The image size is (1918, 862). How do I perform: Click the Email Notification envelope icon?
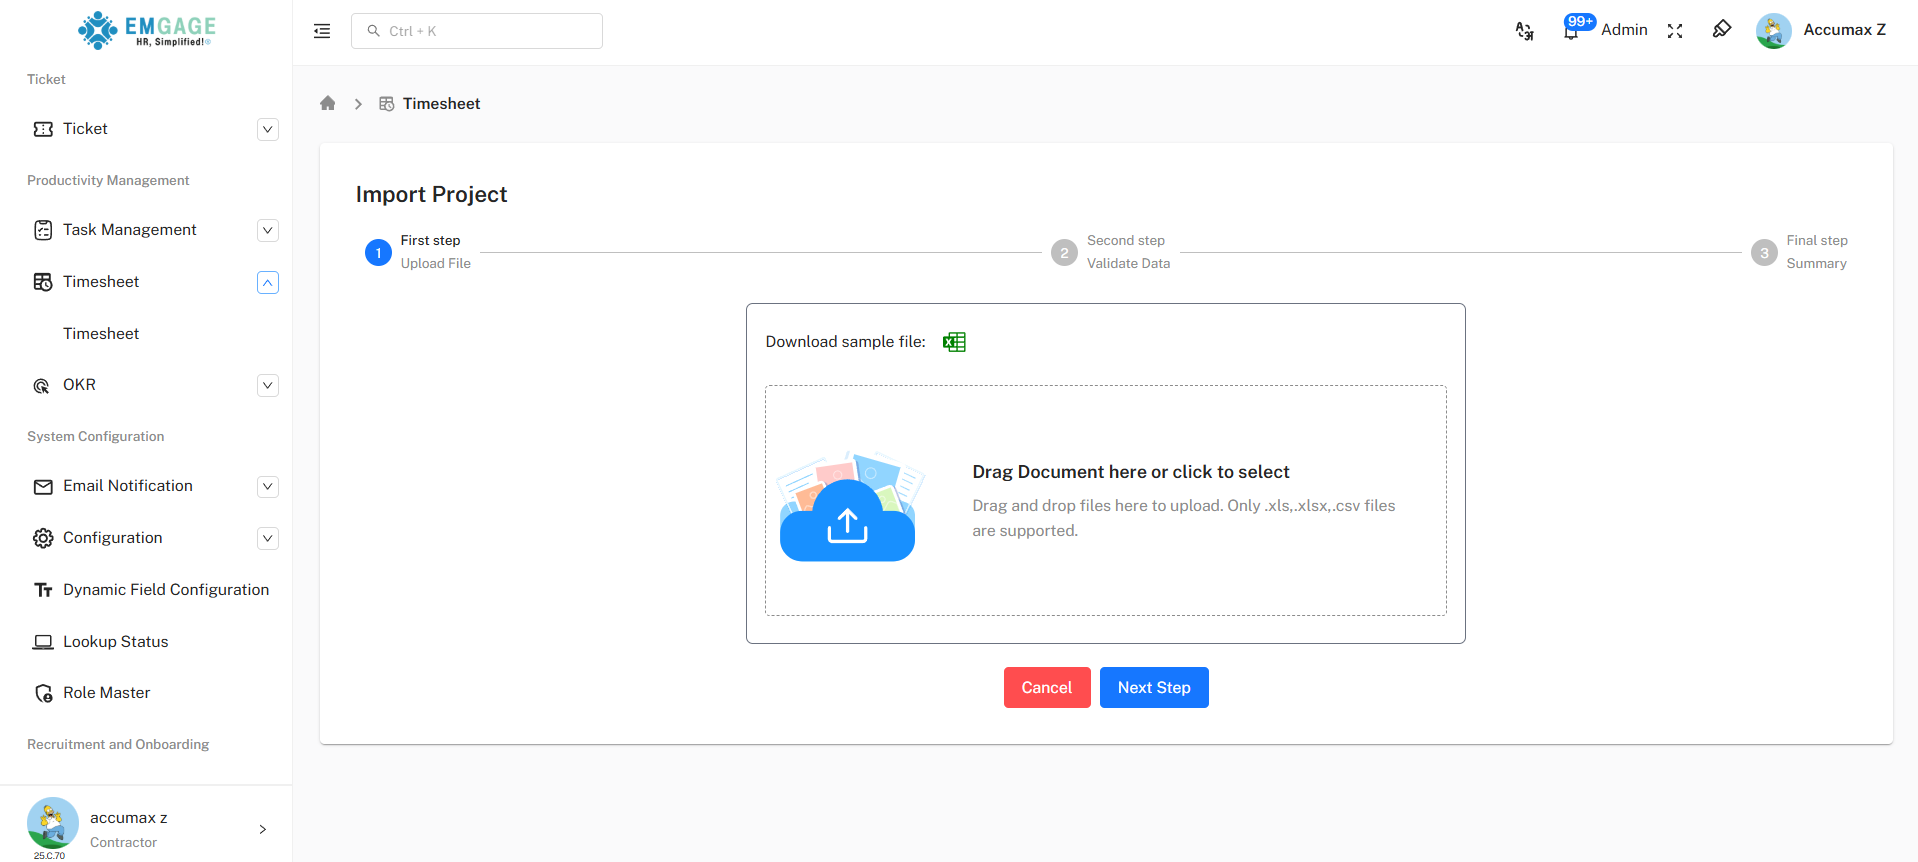(43, 487)
